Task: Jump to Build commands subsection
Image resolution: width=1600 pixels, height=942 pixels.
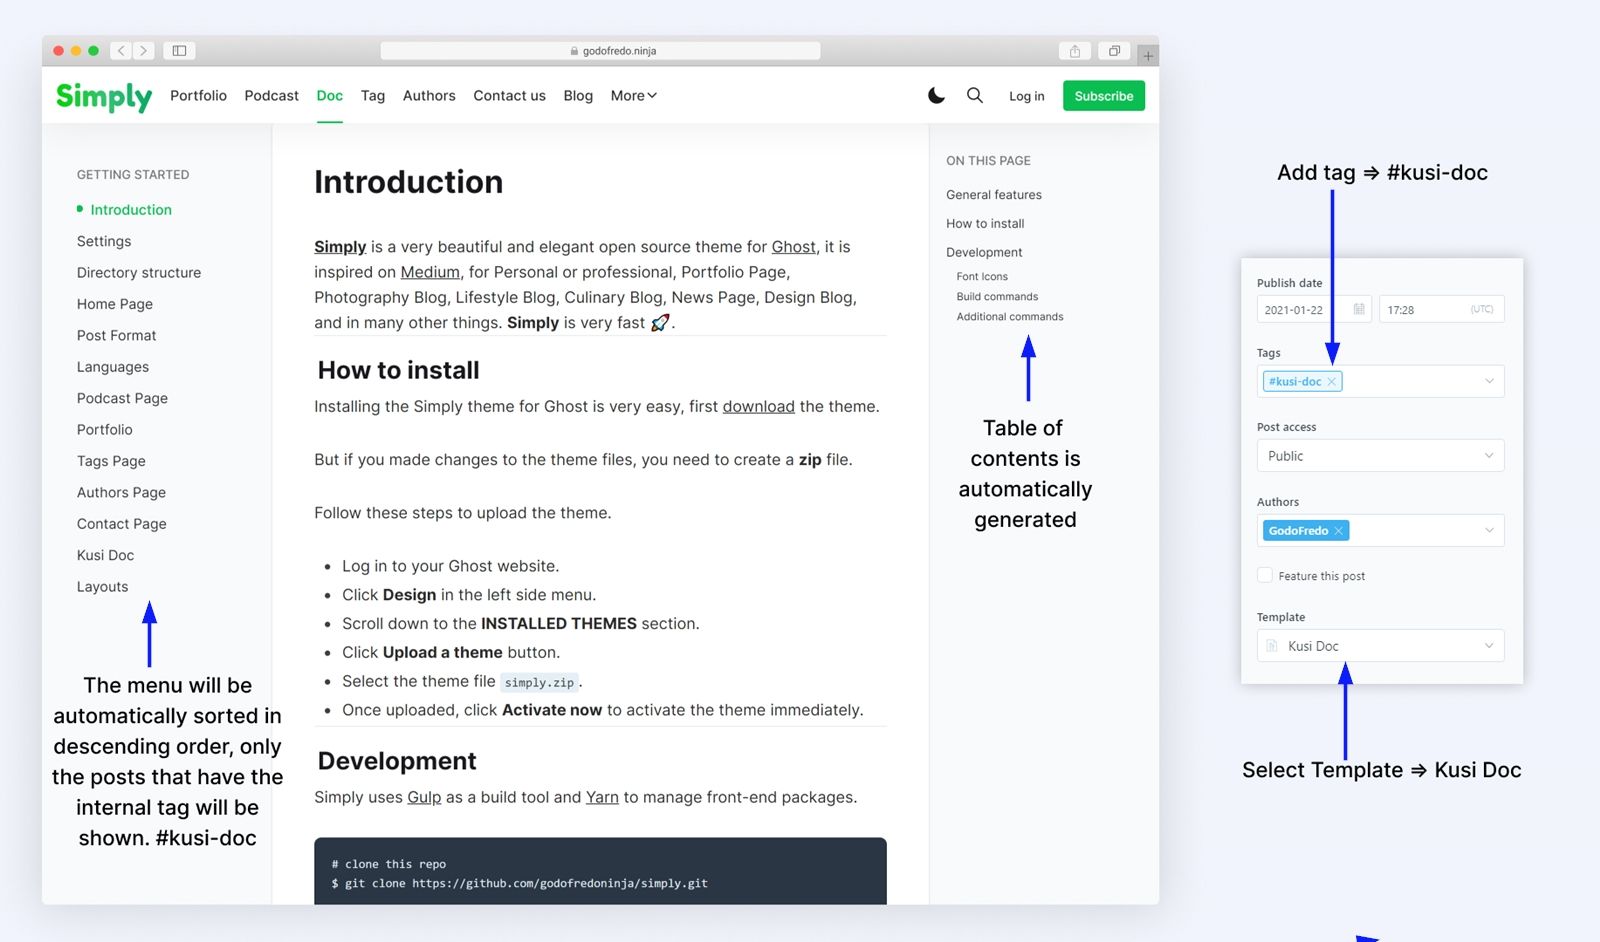Action: click(x=997, y=297)
